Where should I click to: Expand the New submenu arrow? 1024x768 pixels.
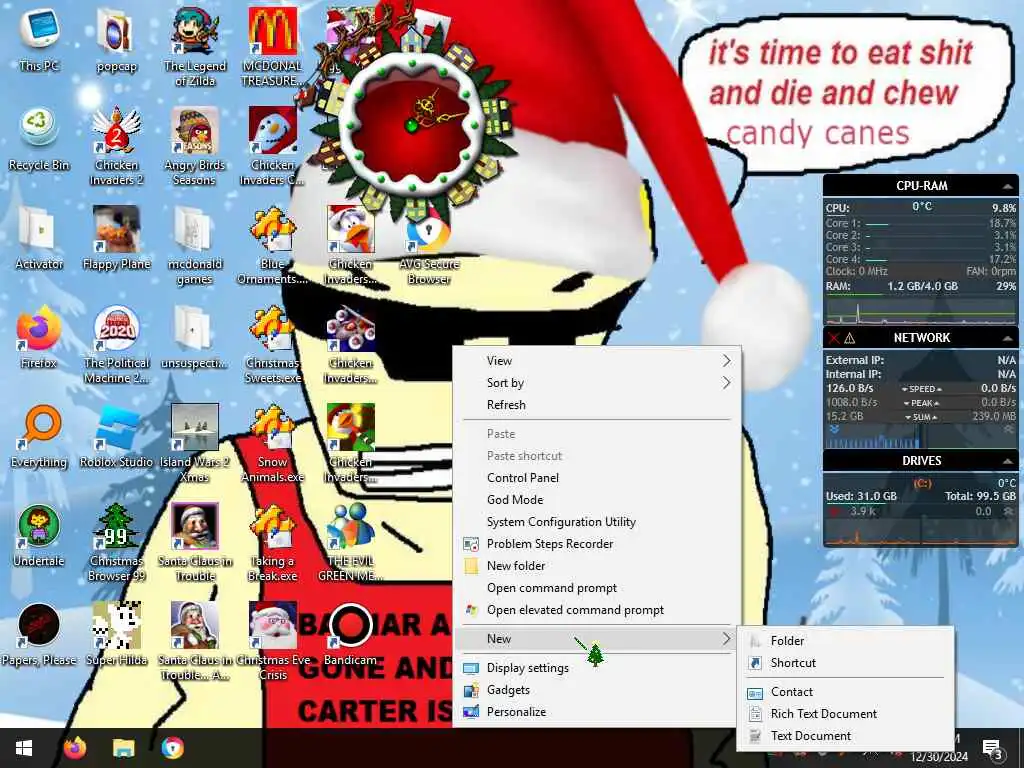click(726, 639)
